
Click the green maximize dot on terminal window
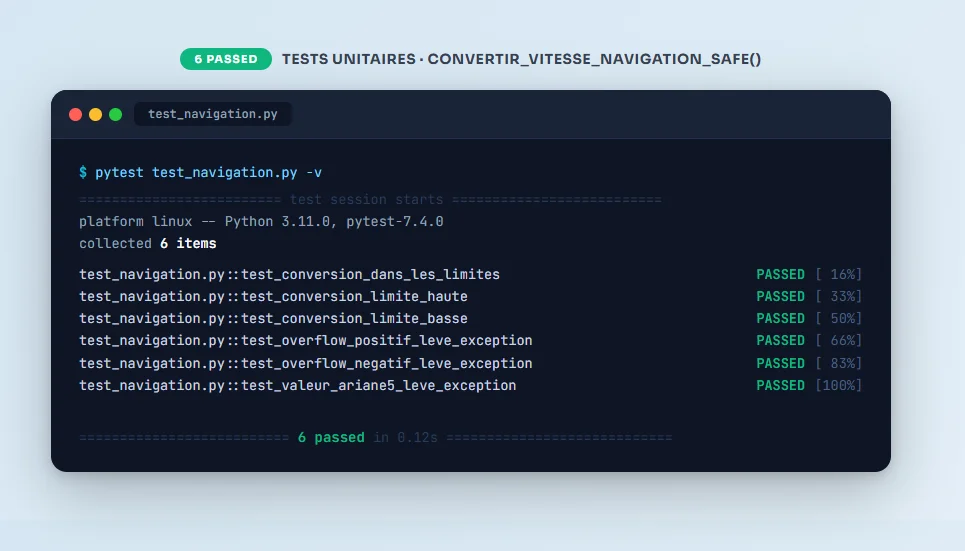pyautogui.click(x=116, y=115)
